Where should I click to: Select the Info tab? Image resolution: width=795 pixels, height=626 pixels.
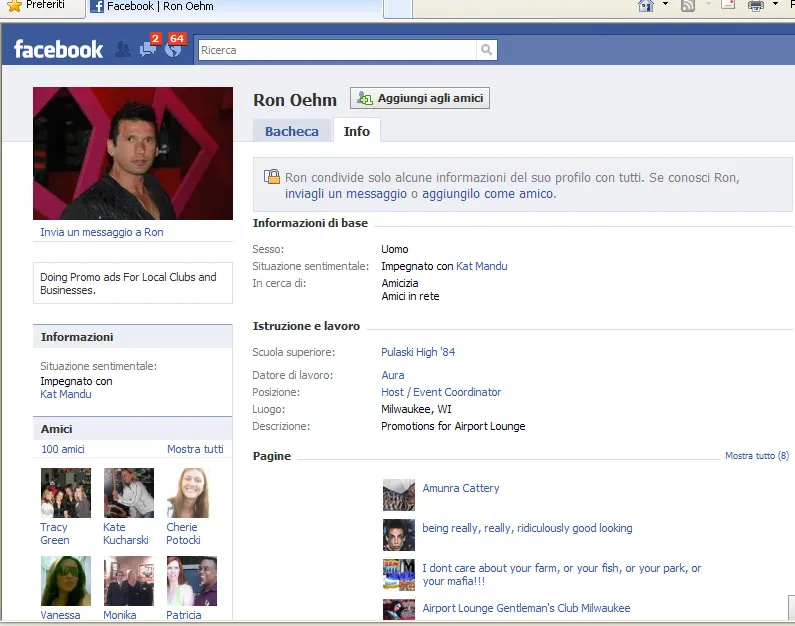tap(356, 131)
